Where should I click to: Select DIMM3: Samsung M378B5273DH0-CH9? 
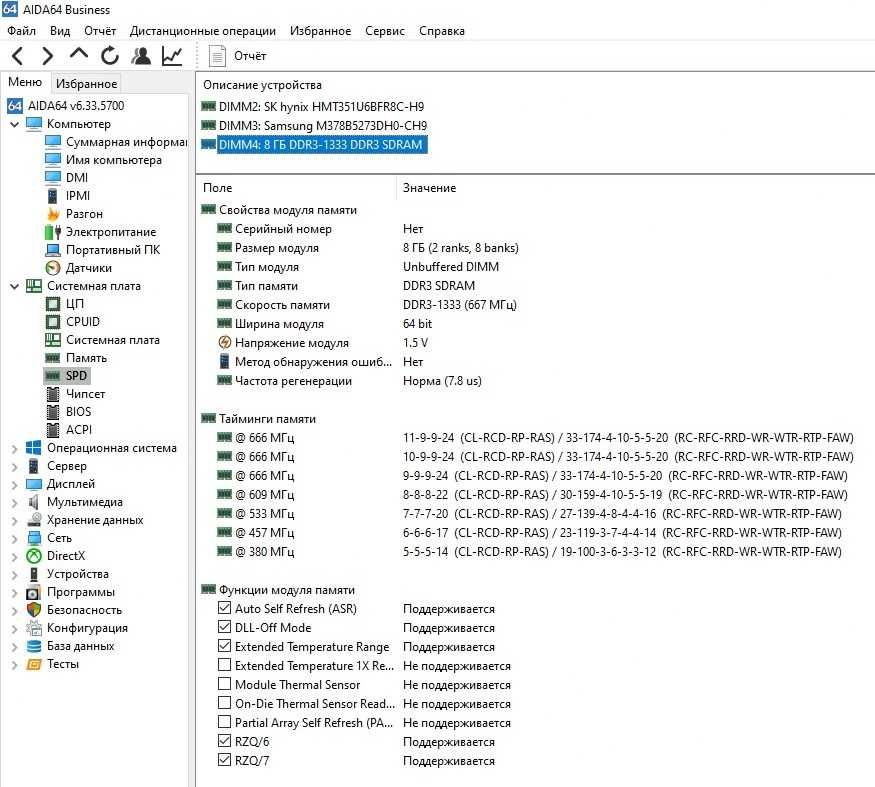(323, 126)
